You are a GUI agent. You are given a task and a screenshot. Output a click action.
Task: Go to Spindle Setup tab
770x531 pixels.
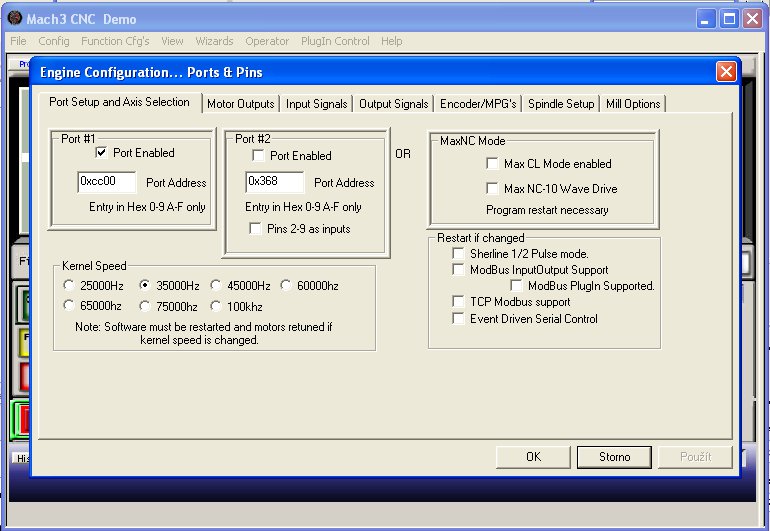[560, 104]
